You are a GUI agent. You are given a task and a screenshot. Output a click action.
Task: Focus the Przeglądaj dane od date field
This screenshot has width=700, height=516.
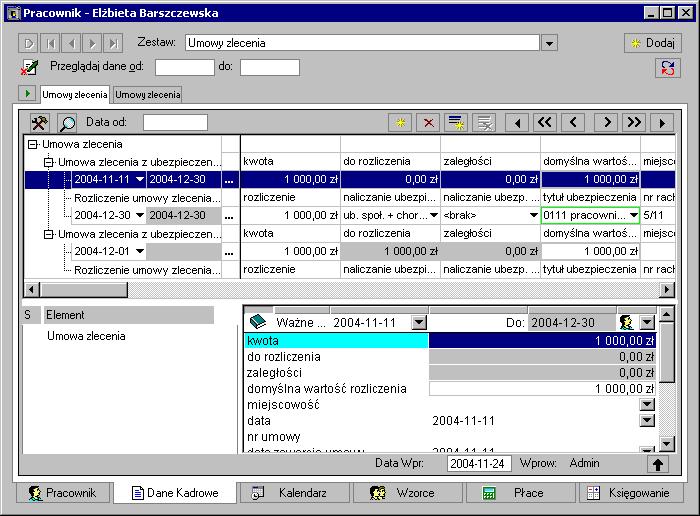point(185,67)
